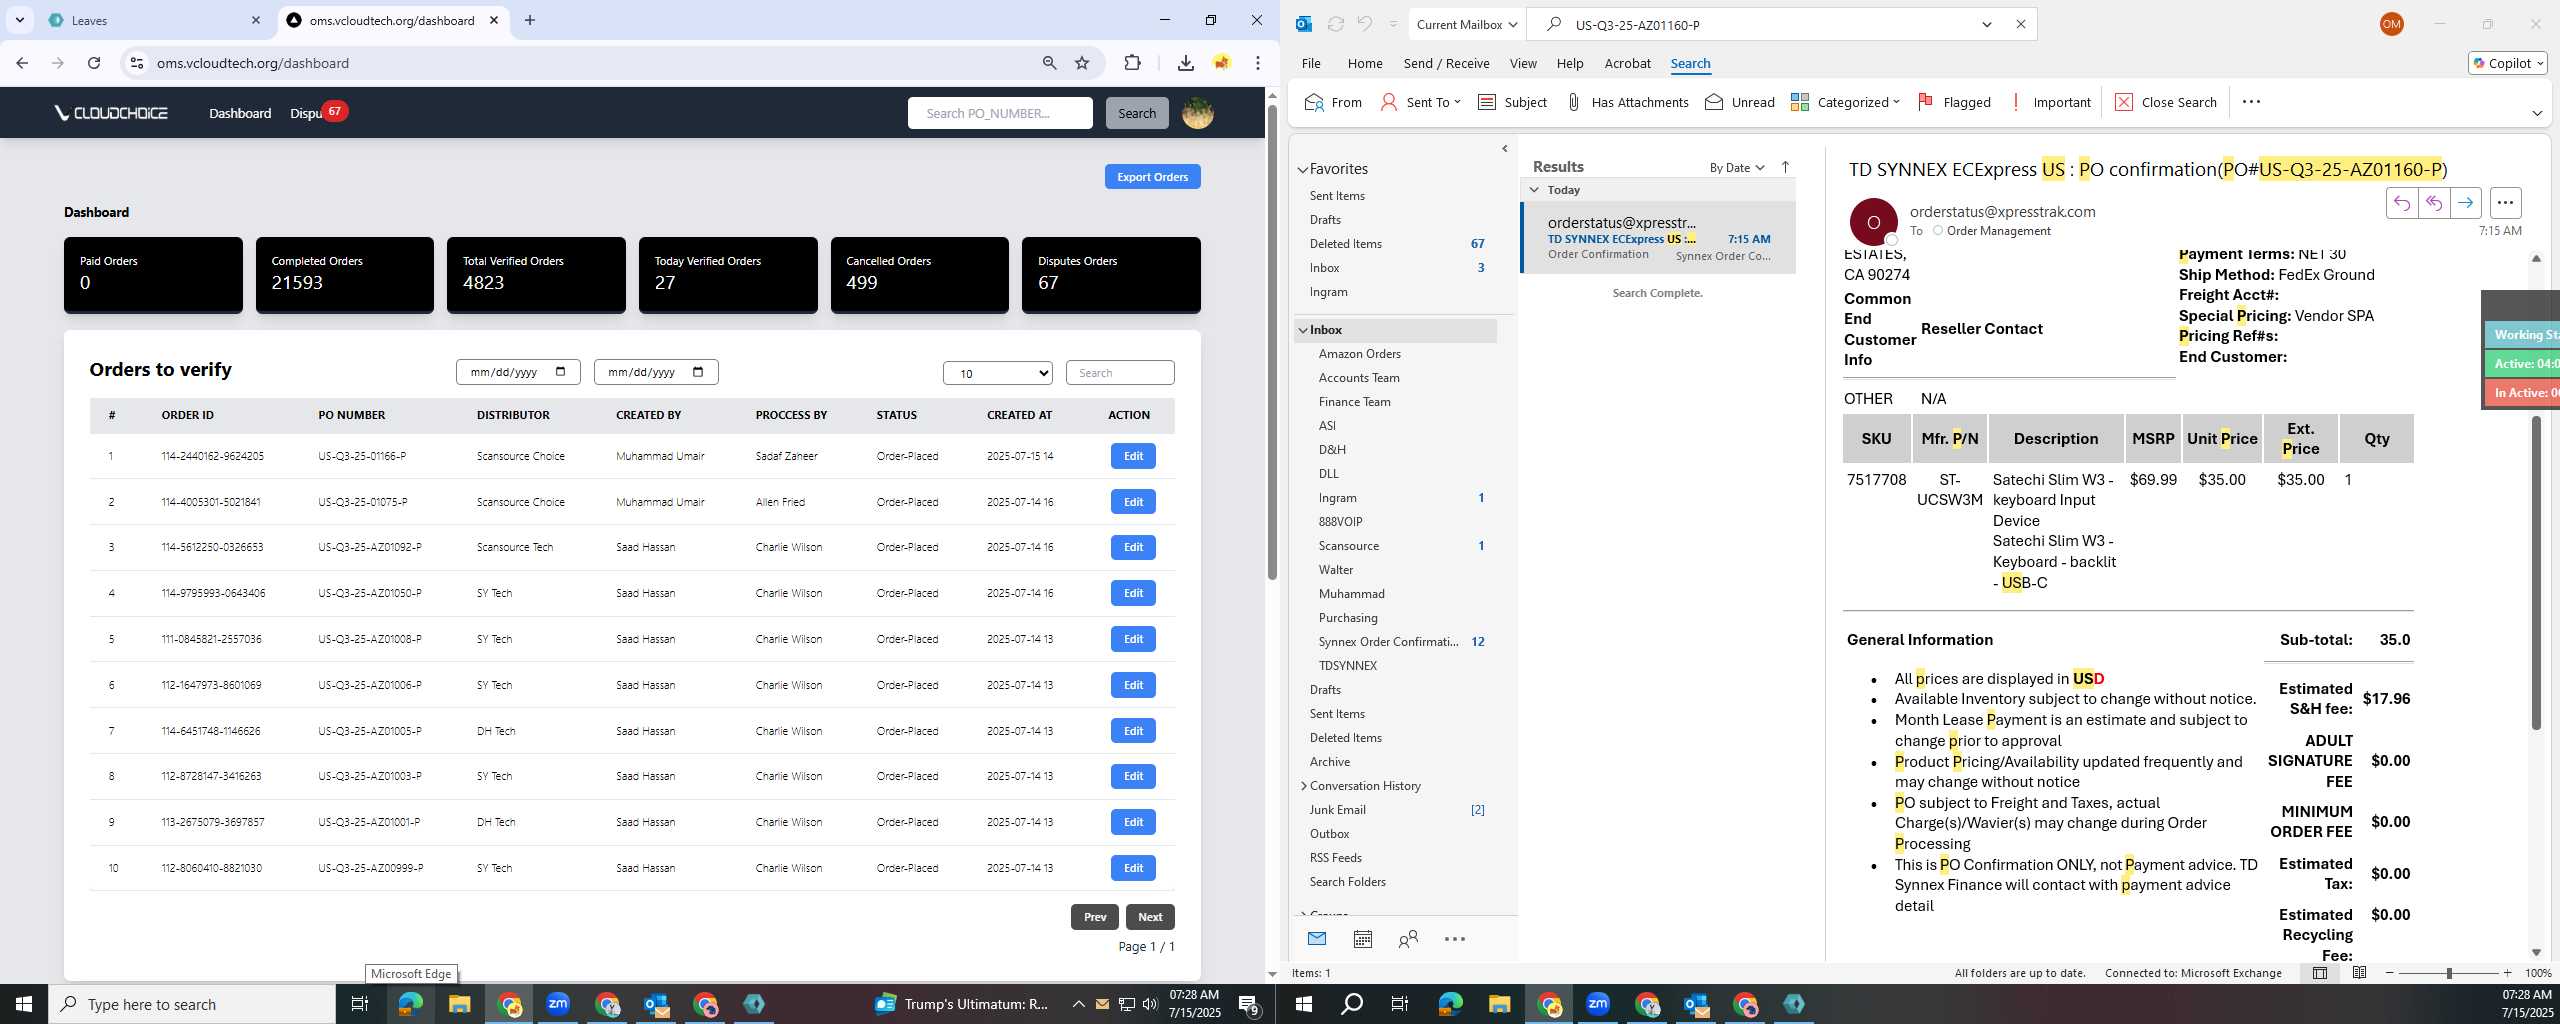Open more Outlook navigation options

tap(1455, 938)
